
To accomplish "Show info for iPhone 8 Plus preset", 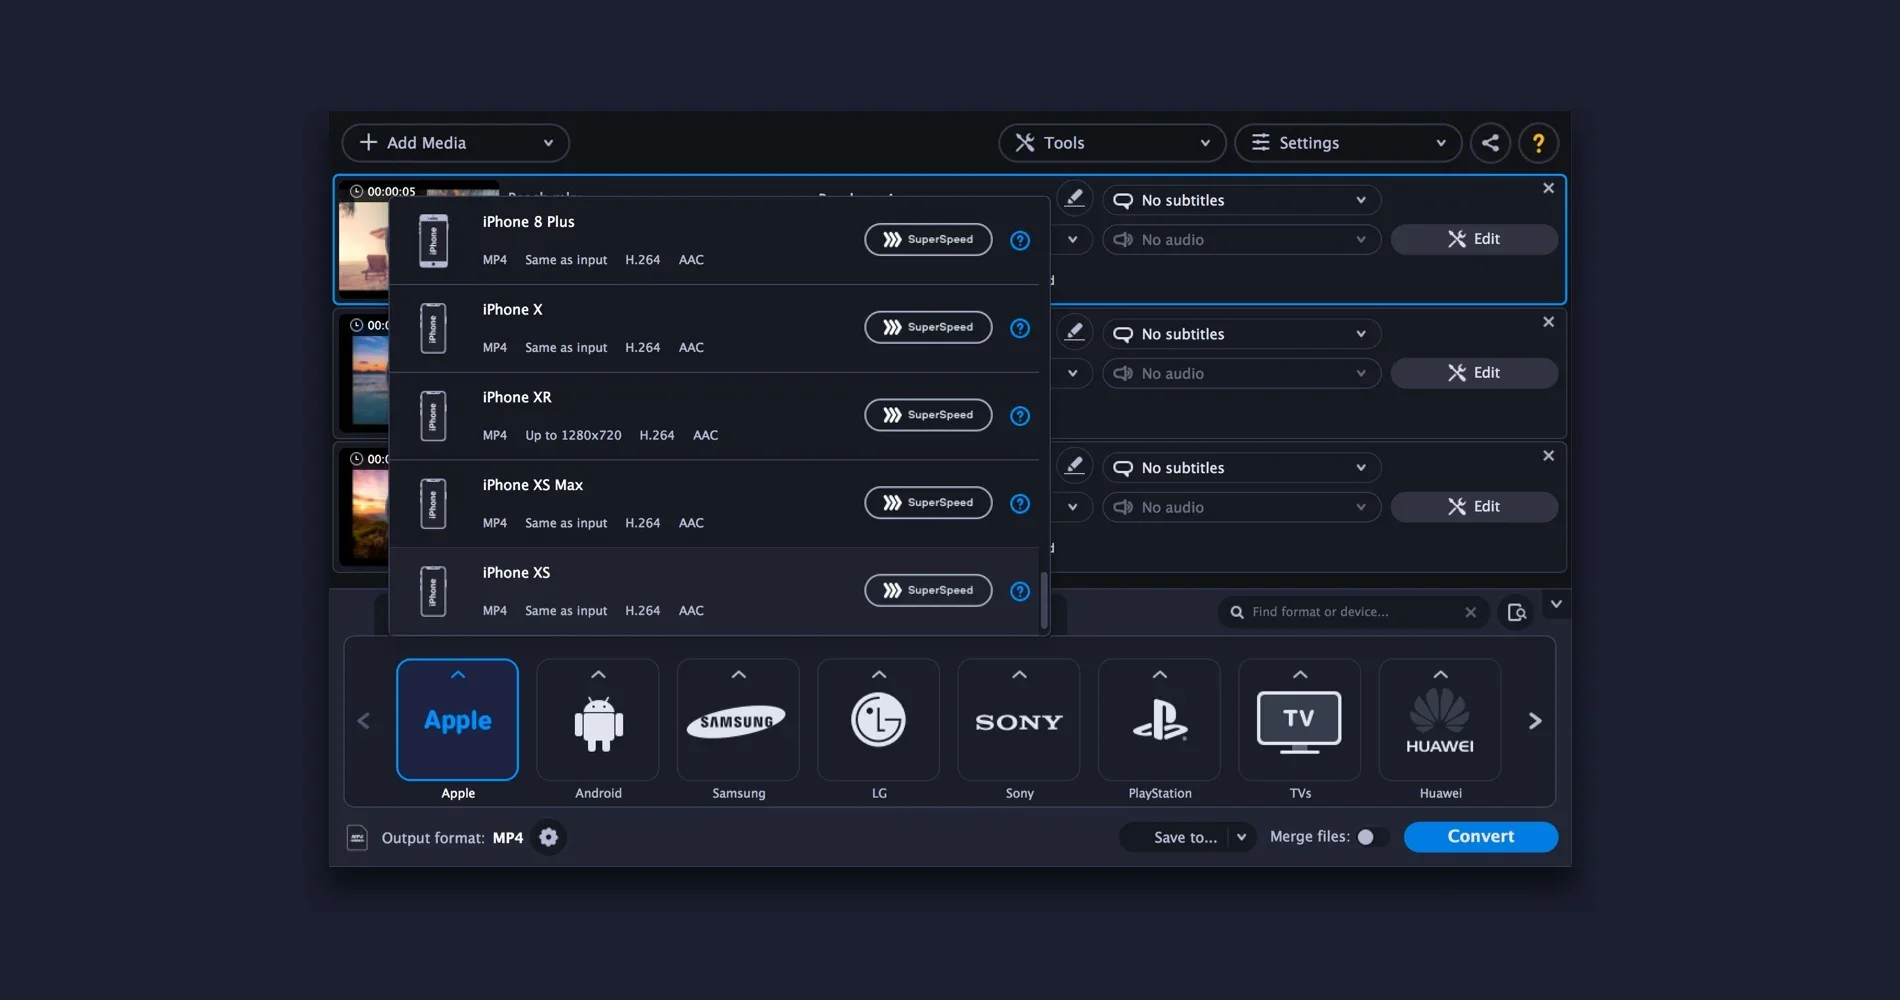I will click(x=1020, y=240).
